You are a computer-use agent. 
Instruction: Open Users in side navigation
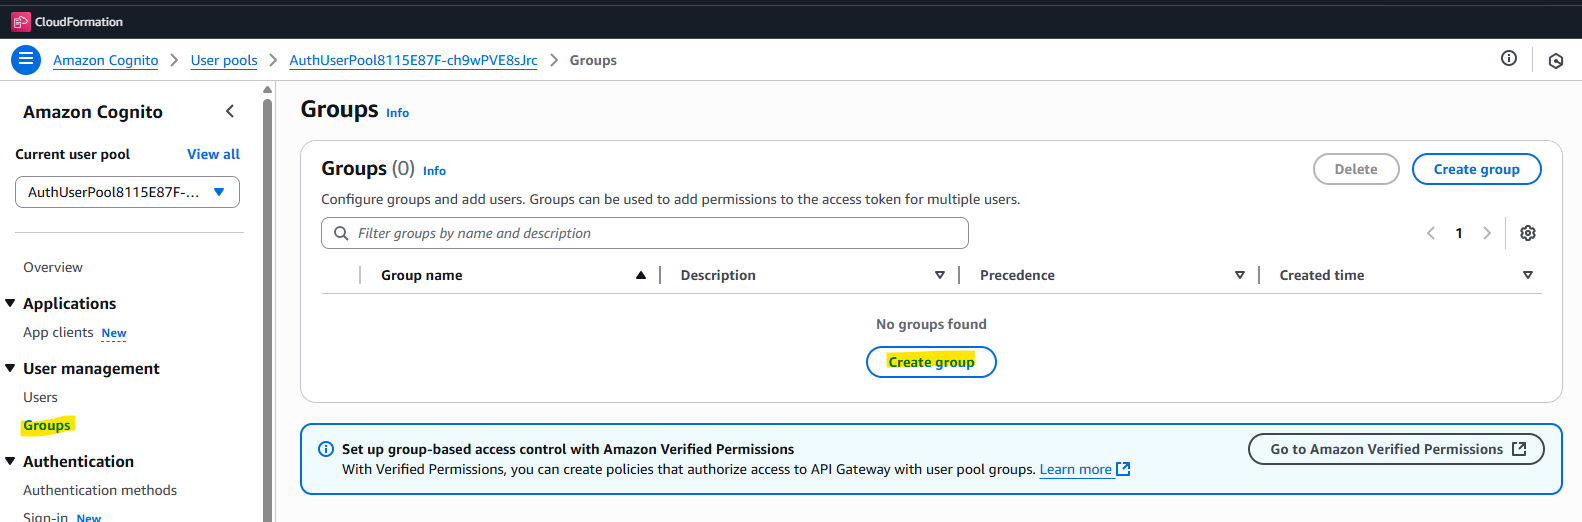pyautogui.click(x=40, y=397)
